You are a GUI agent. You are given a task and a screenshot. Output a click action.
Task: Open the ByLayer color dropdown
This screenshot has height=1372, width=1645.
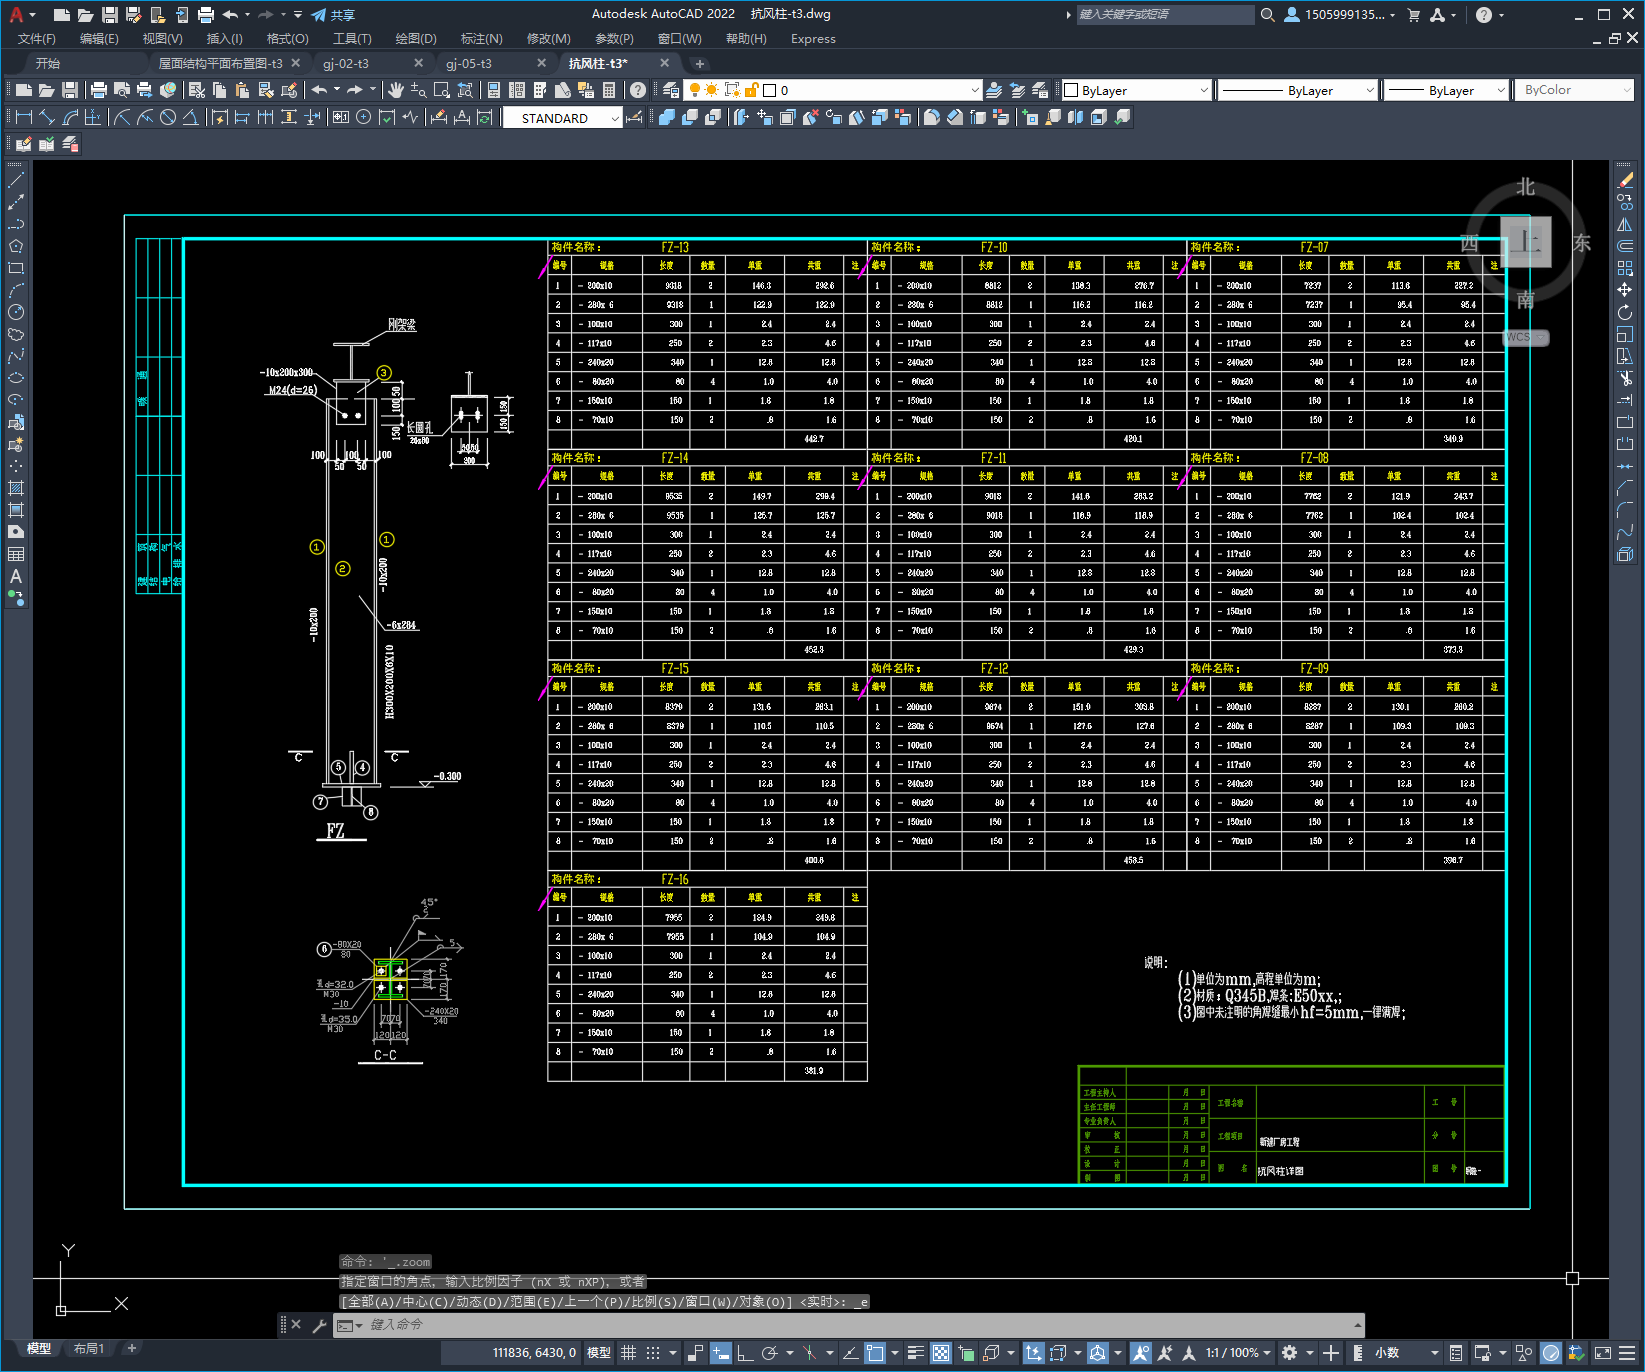(1136, 90)
